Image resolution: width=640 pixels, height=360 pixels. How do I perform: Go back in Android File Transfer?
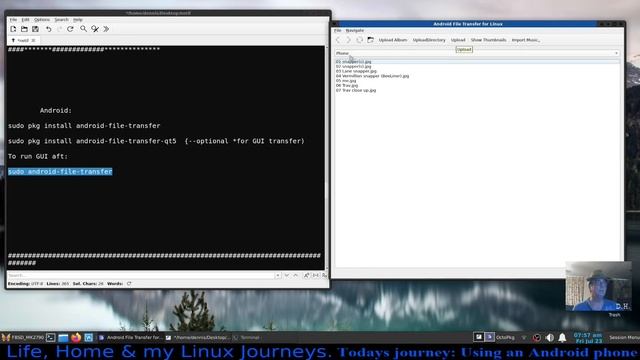point(338,40)
